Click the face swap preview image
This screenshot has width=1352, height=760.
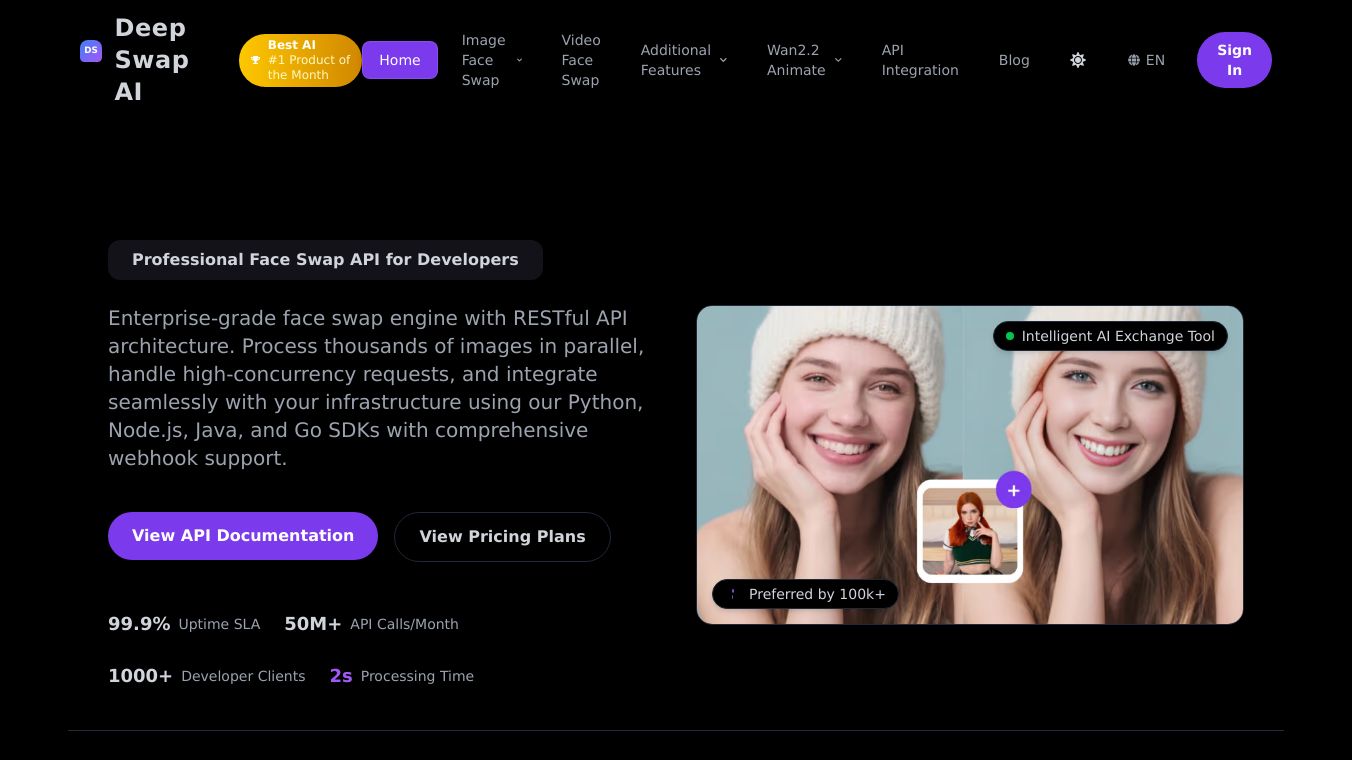pyautogui.click(x=970, y=465)
